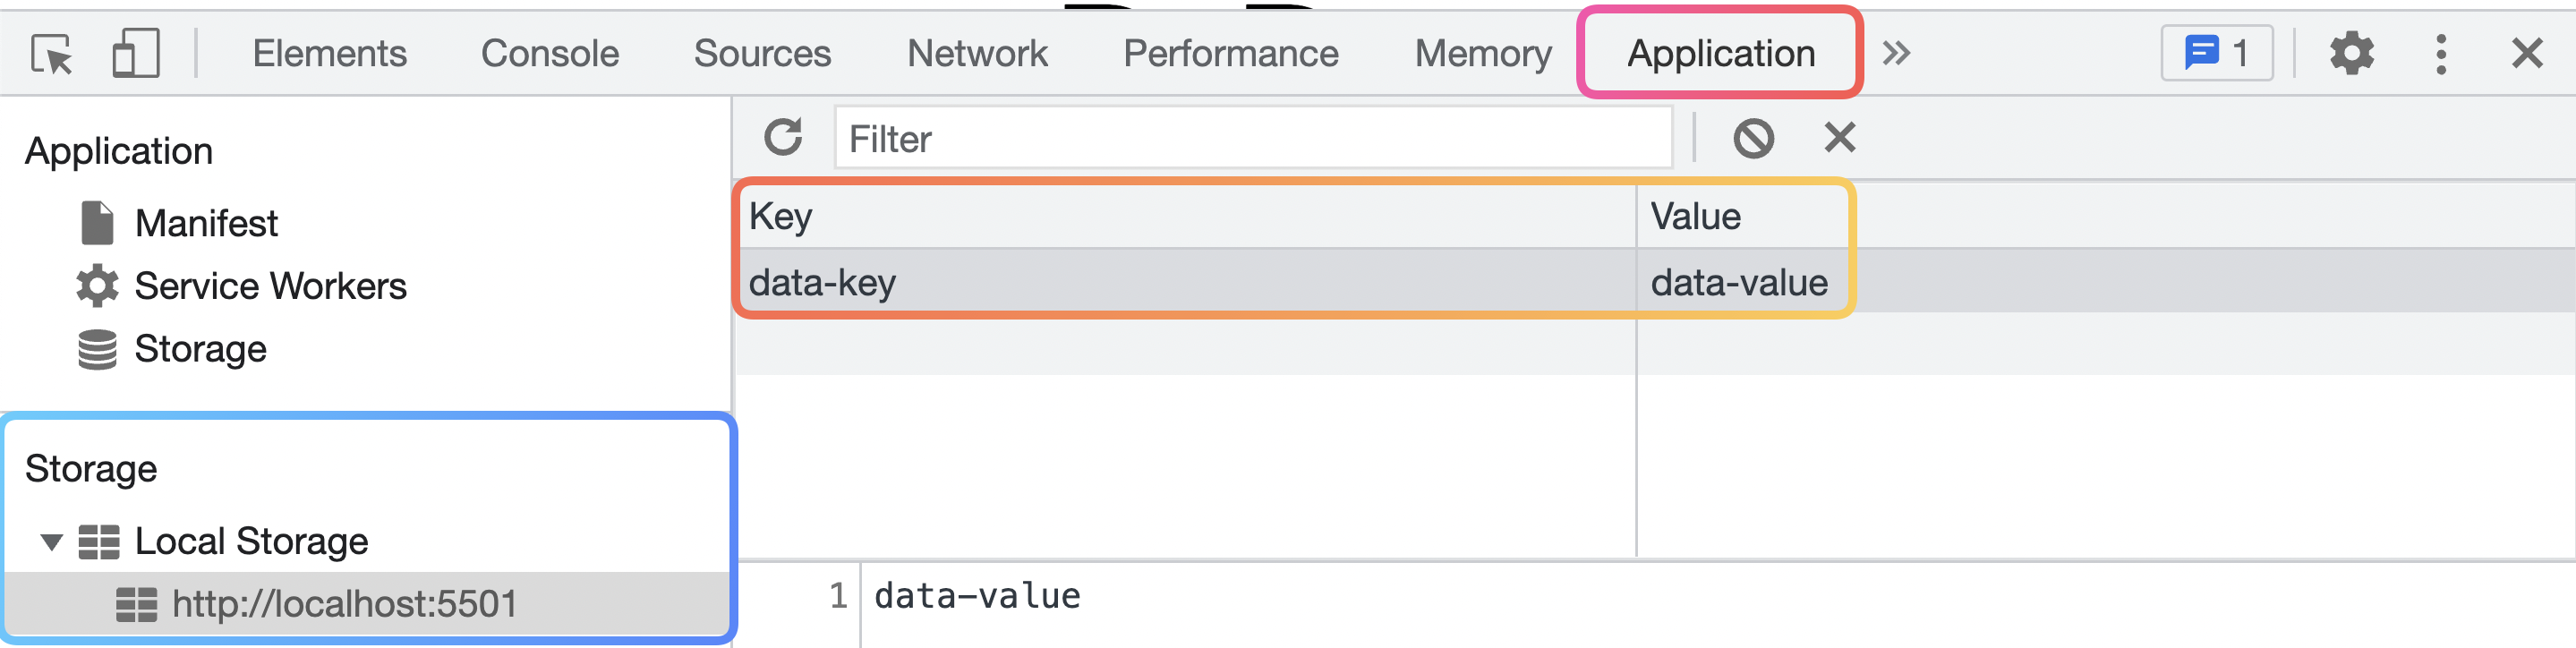Refresh the storage table
This screenshot has height=648, width=2576.
(783, 138)
